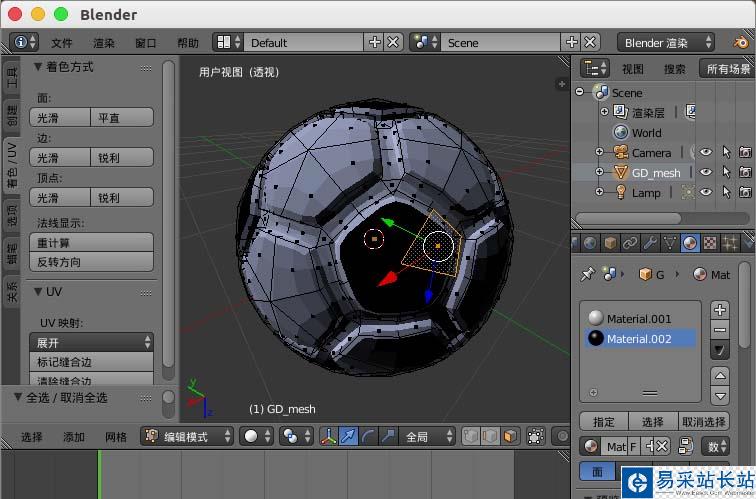Expand the Camera tree node
756x499 pixels.
(599, 152)
